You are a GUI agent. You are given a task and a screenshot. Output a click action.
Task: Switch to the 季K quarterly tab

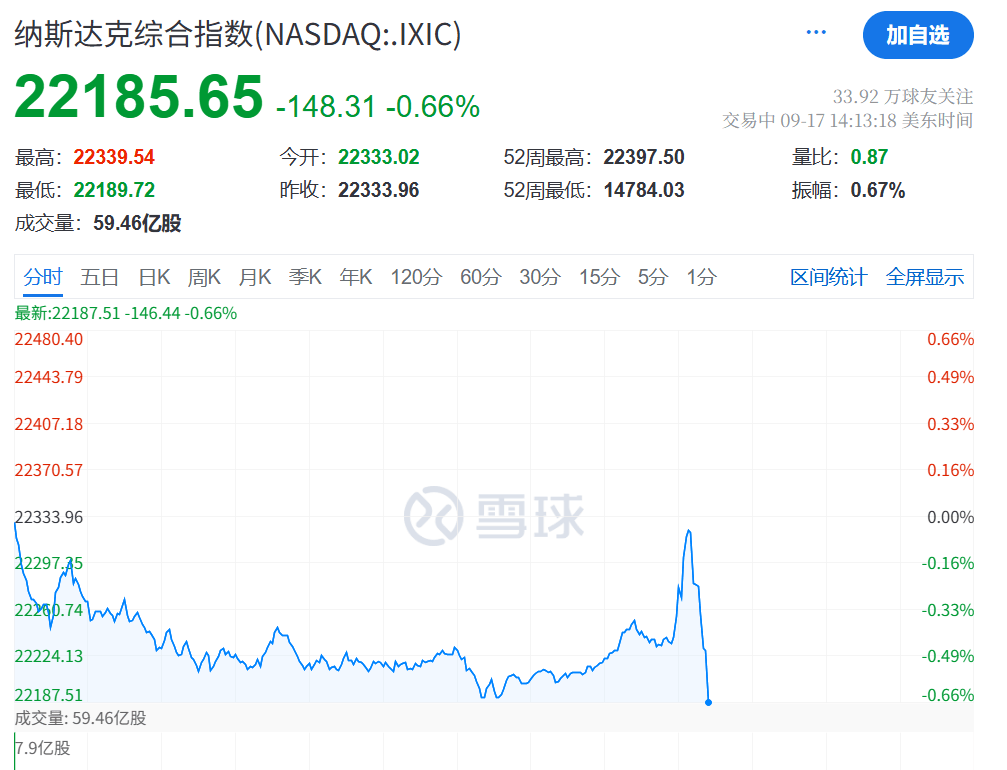(305, 277)
